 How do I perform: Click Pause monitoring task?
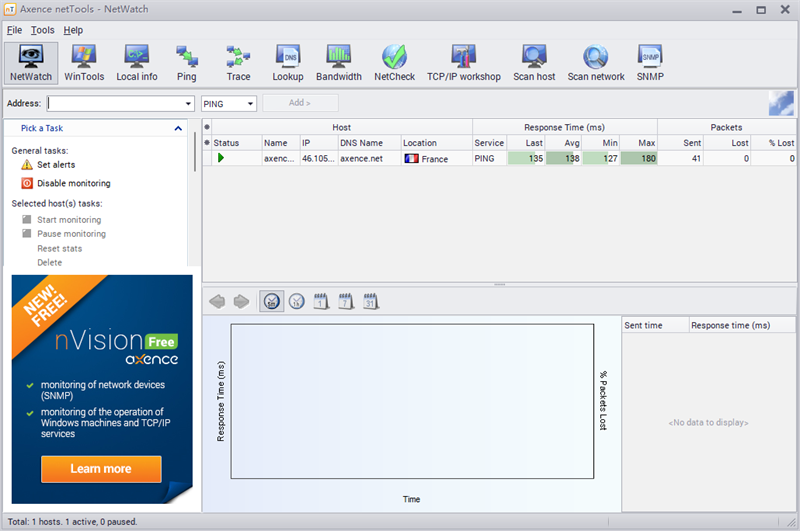pyautogui.click(x=71, y=234)
